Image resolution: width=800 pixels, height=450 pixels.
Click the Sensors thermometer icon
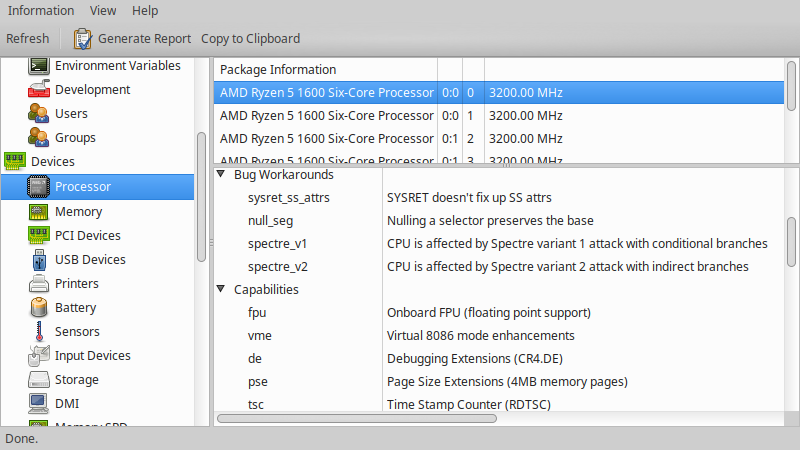coord(39,331)
